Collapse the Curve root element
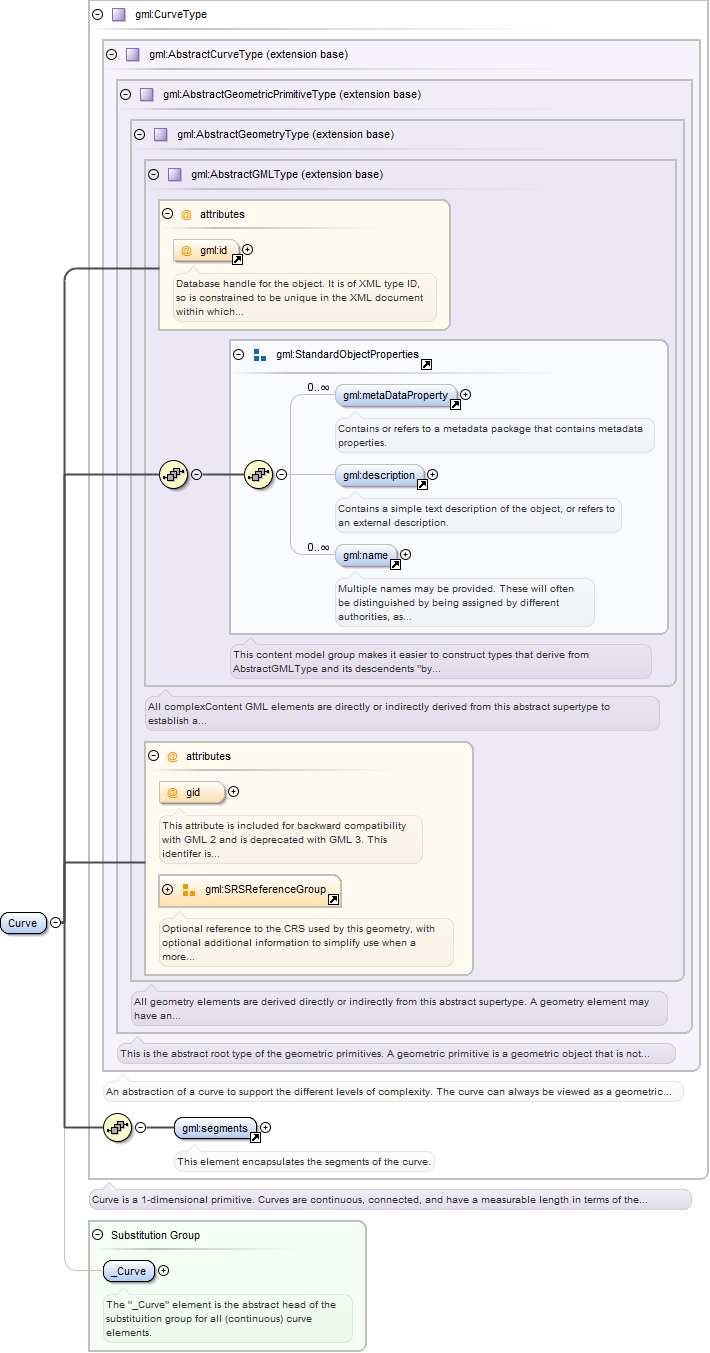Image resolution: width=710 pixels, height=1353 pixels. point(56,923)
